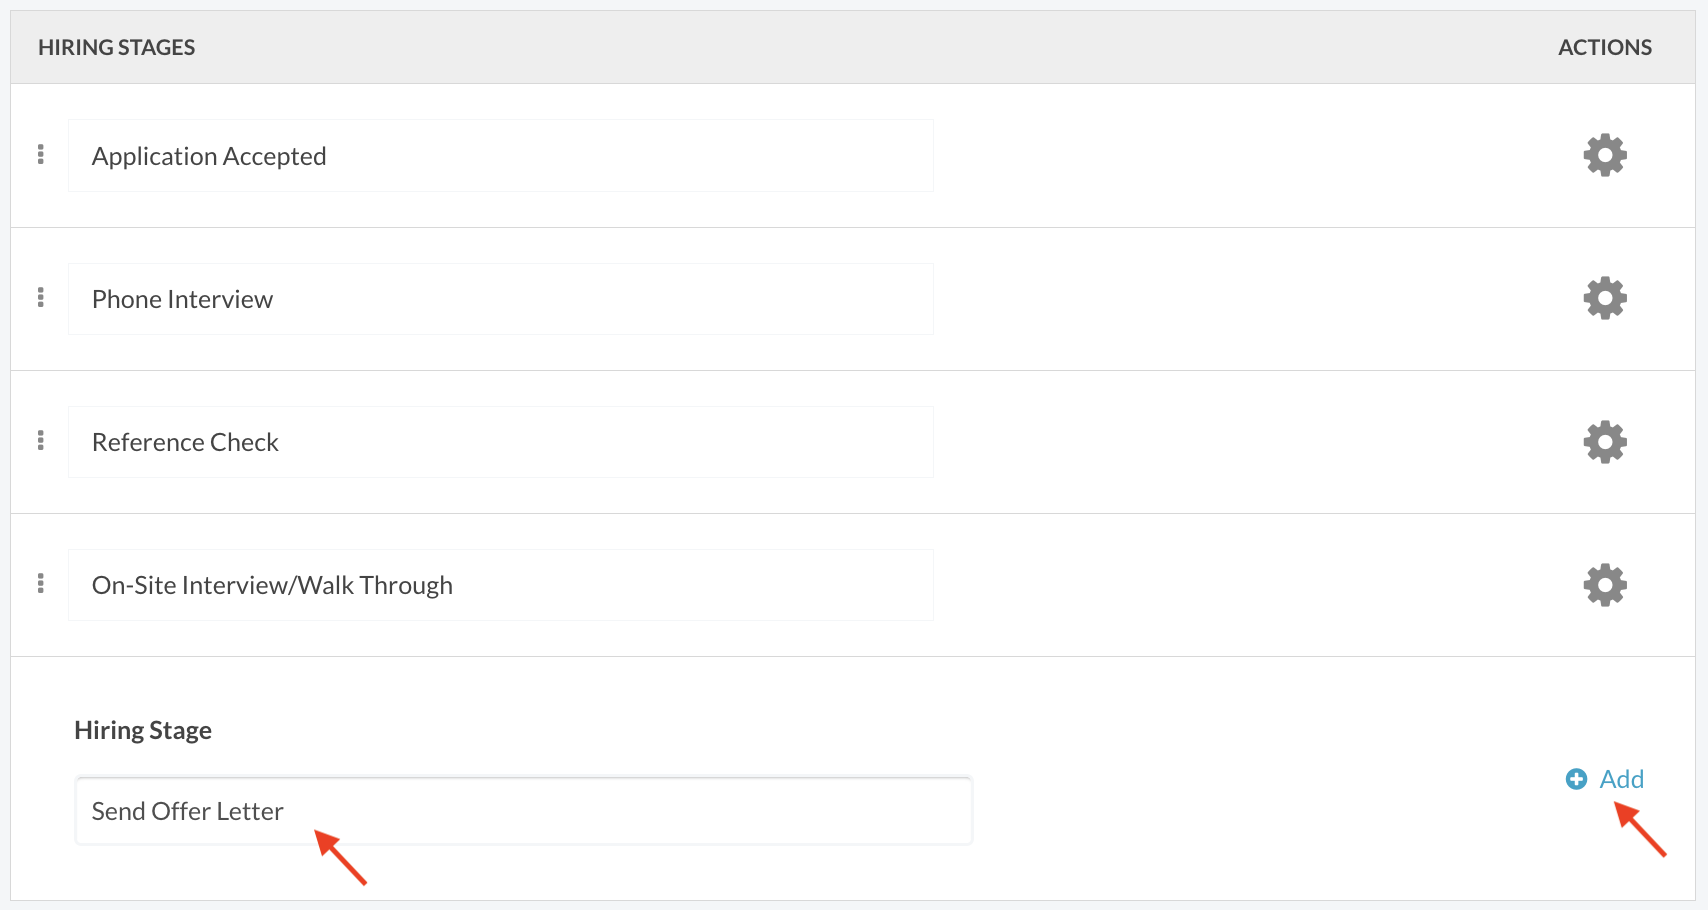Image resolution: width=1708 pixels, height=910 pixels.
Task: Edit the Phone Interview stage name field
Action: pyautogui.click(x=501, y=299)
